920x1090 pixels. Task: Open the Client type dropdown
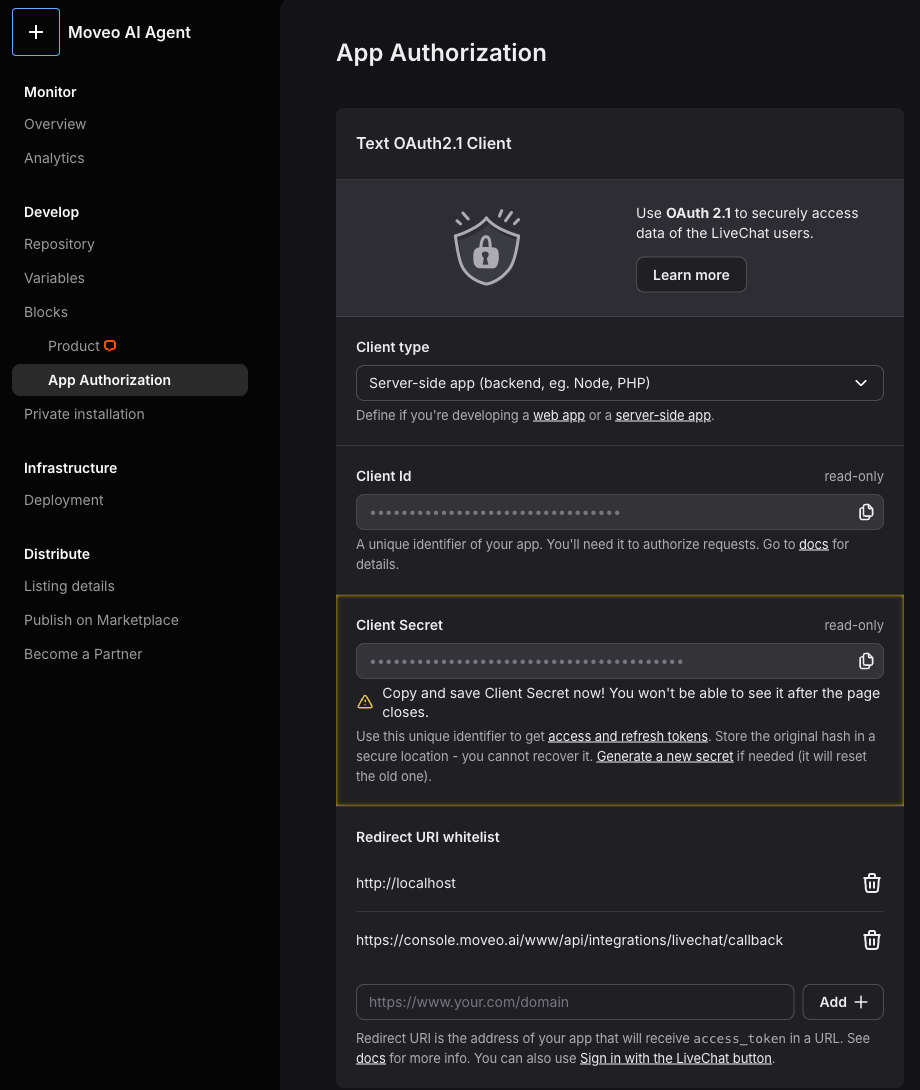[x=620, y=383]
